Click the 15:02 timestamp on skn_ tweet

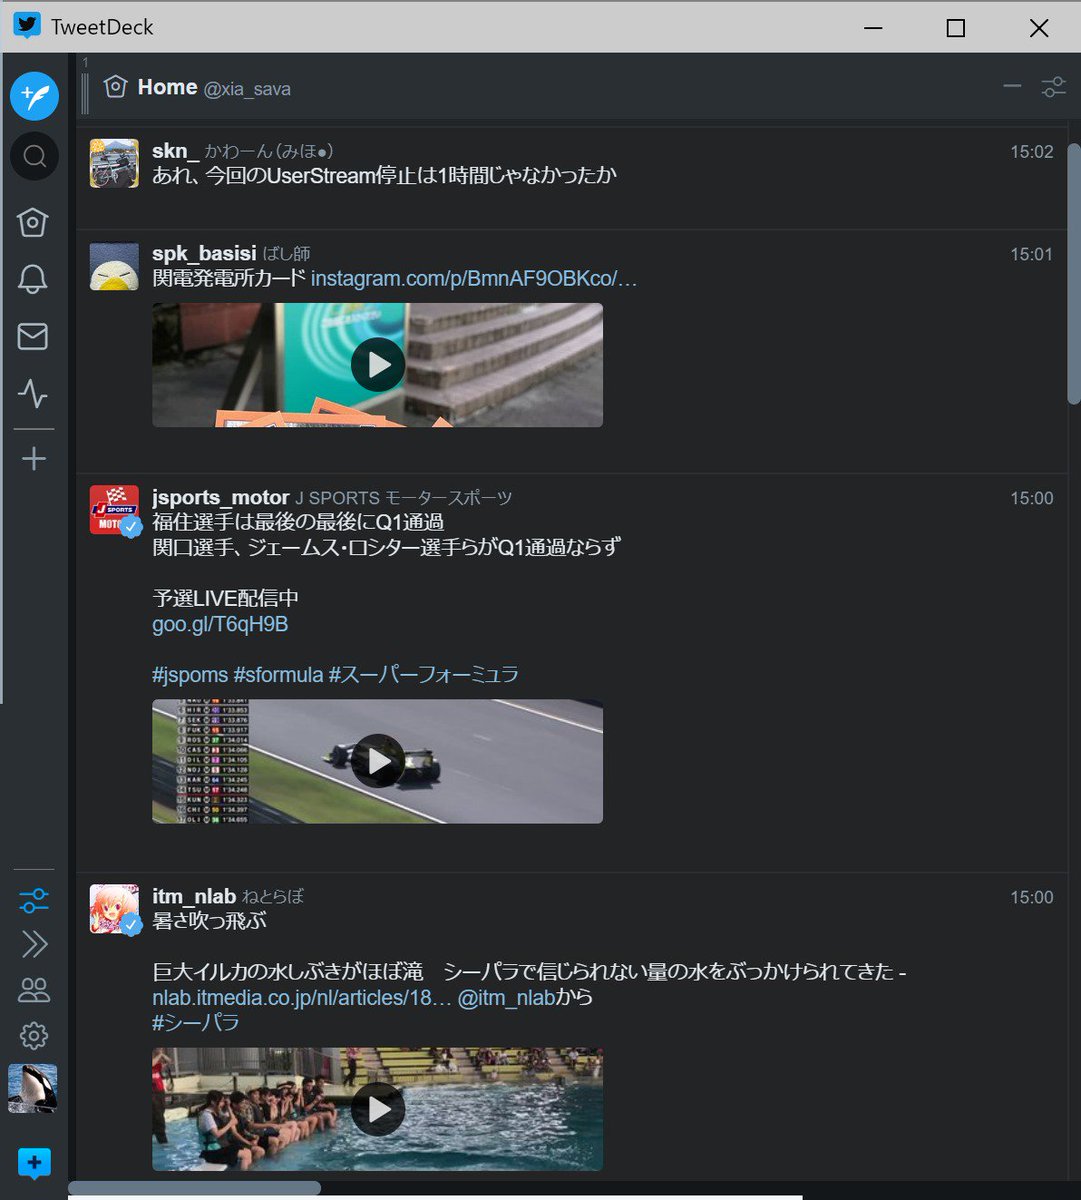(1031, 152)
